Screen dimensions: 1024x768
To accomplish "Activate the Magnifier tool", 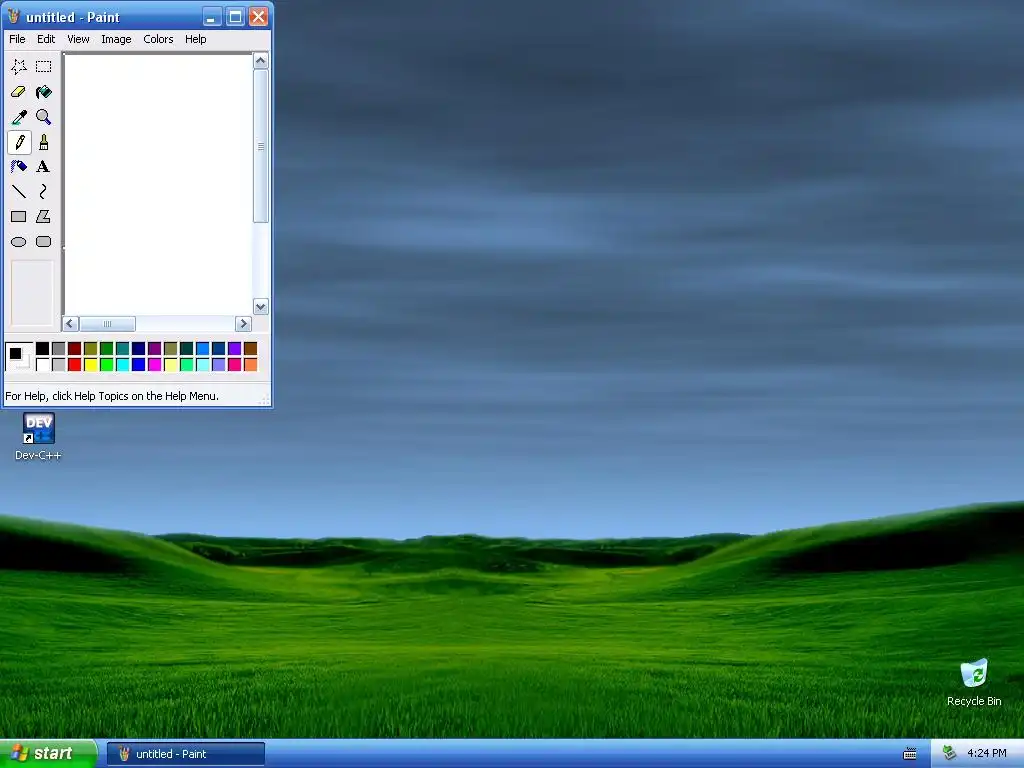I will tap(44, 117).
